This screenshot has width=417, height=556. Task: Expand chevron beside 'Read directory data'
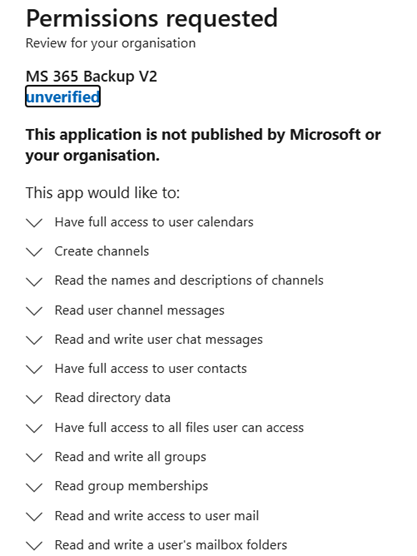pos(34,399)
